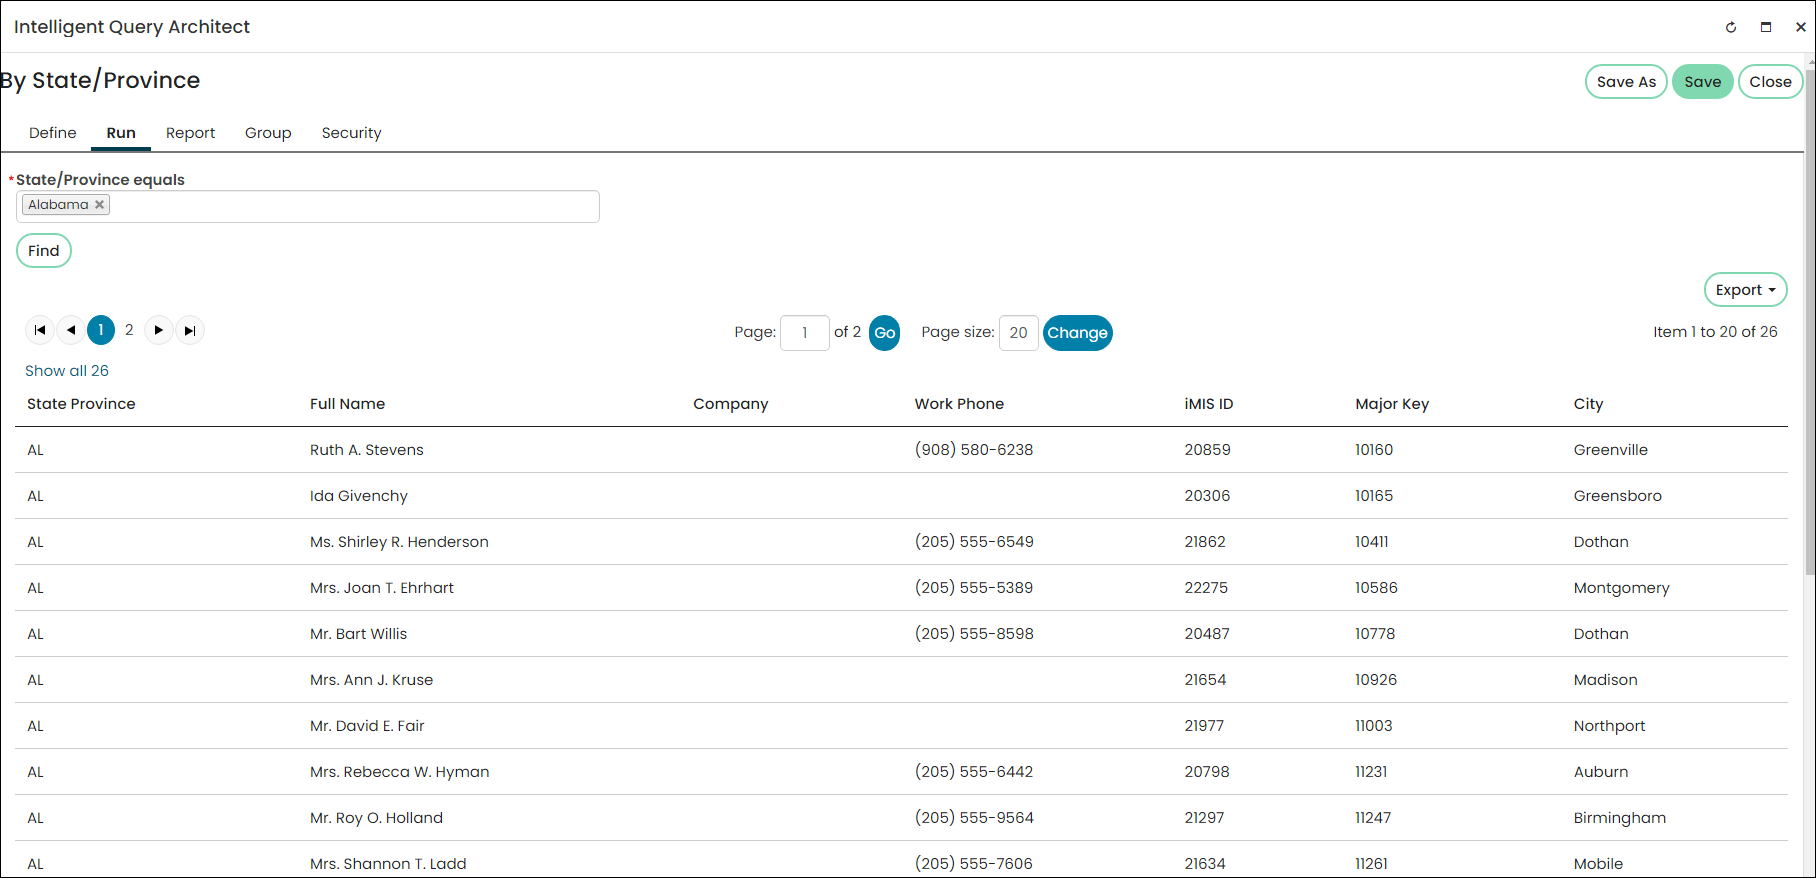1816x878 pixels.
Task: Click phone number (908) 580-6238
Action: (x=974, y=450)
